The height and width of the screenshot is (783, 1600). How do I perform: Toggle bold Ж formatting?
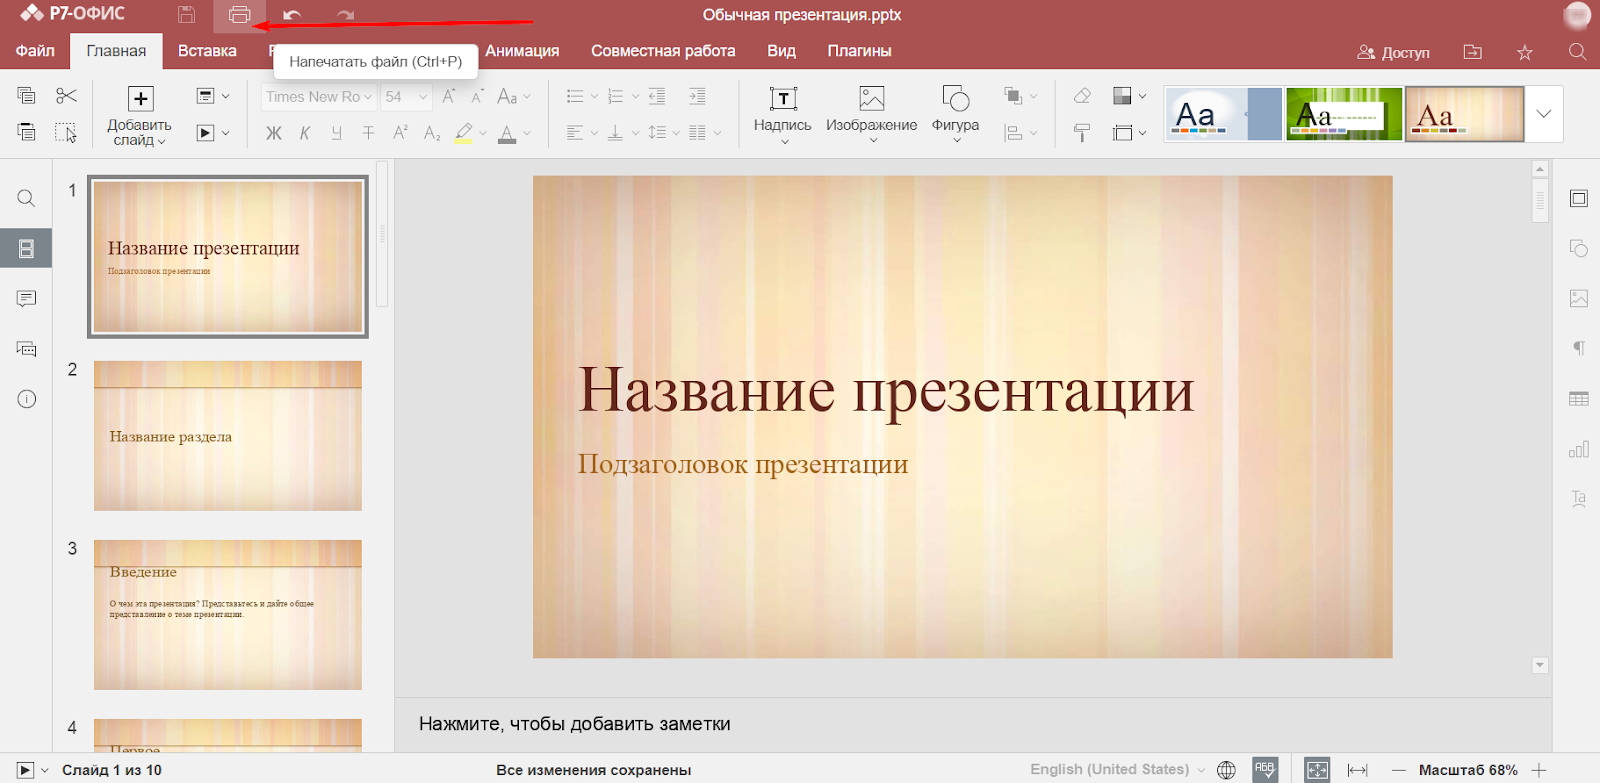click(273, 133)
